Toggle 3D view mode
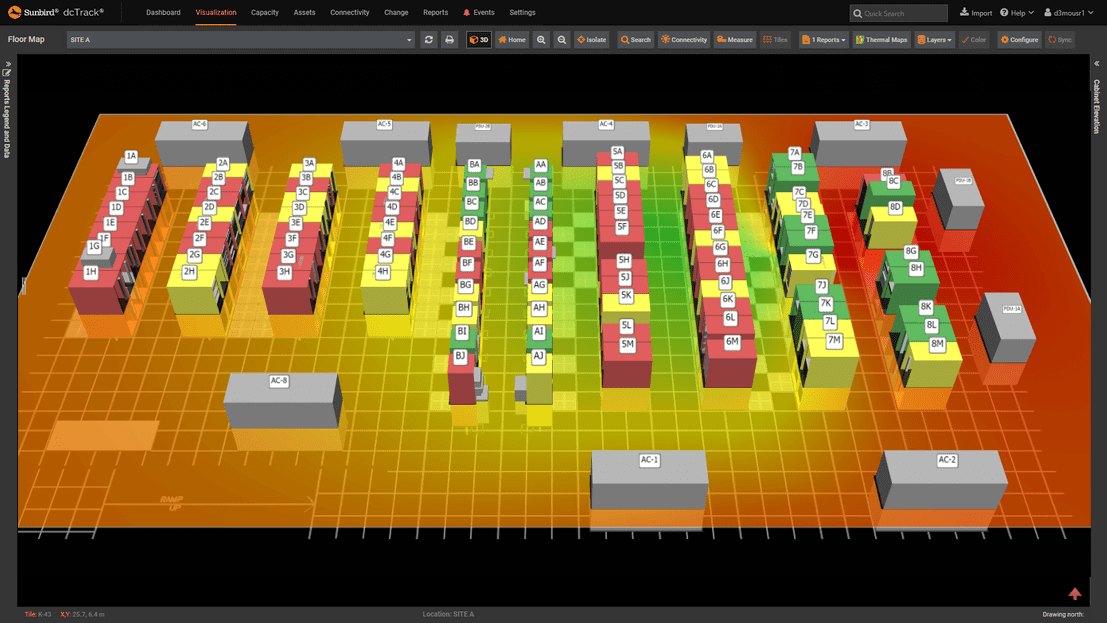1107x623 pixels. [x=479, y=39]
